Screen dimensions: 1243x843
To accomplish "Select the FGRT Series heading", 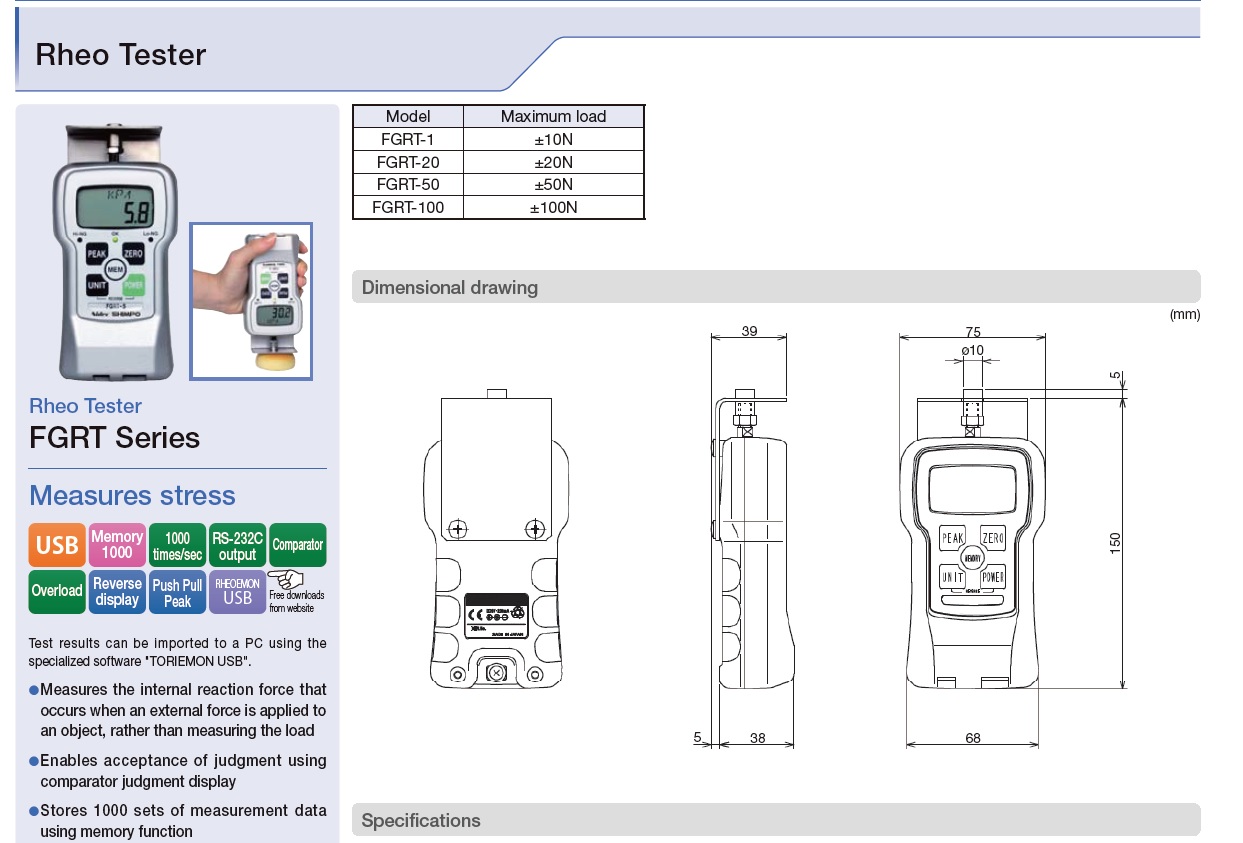I will 114,438.
